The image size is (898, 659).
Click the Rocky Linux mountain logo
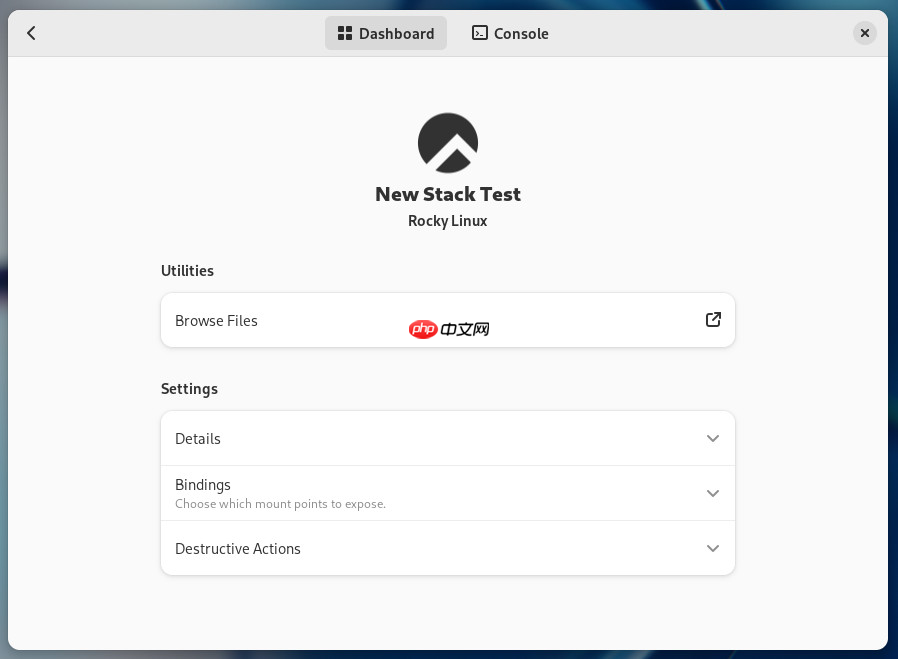click(447, 142)
